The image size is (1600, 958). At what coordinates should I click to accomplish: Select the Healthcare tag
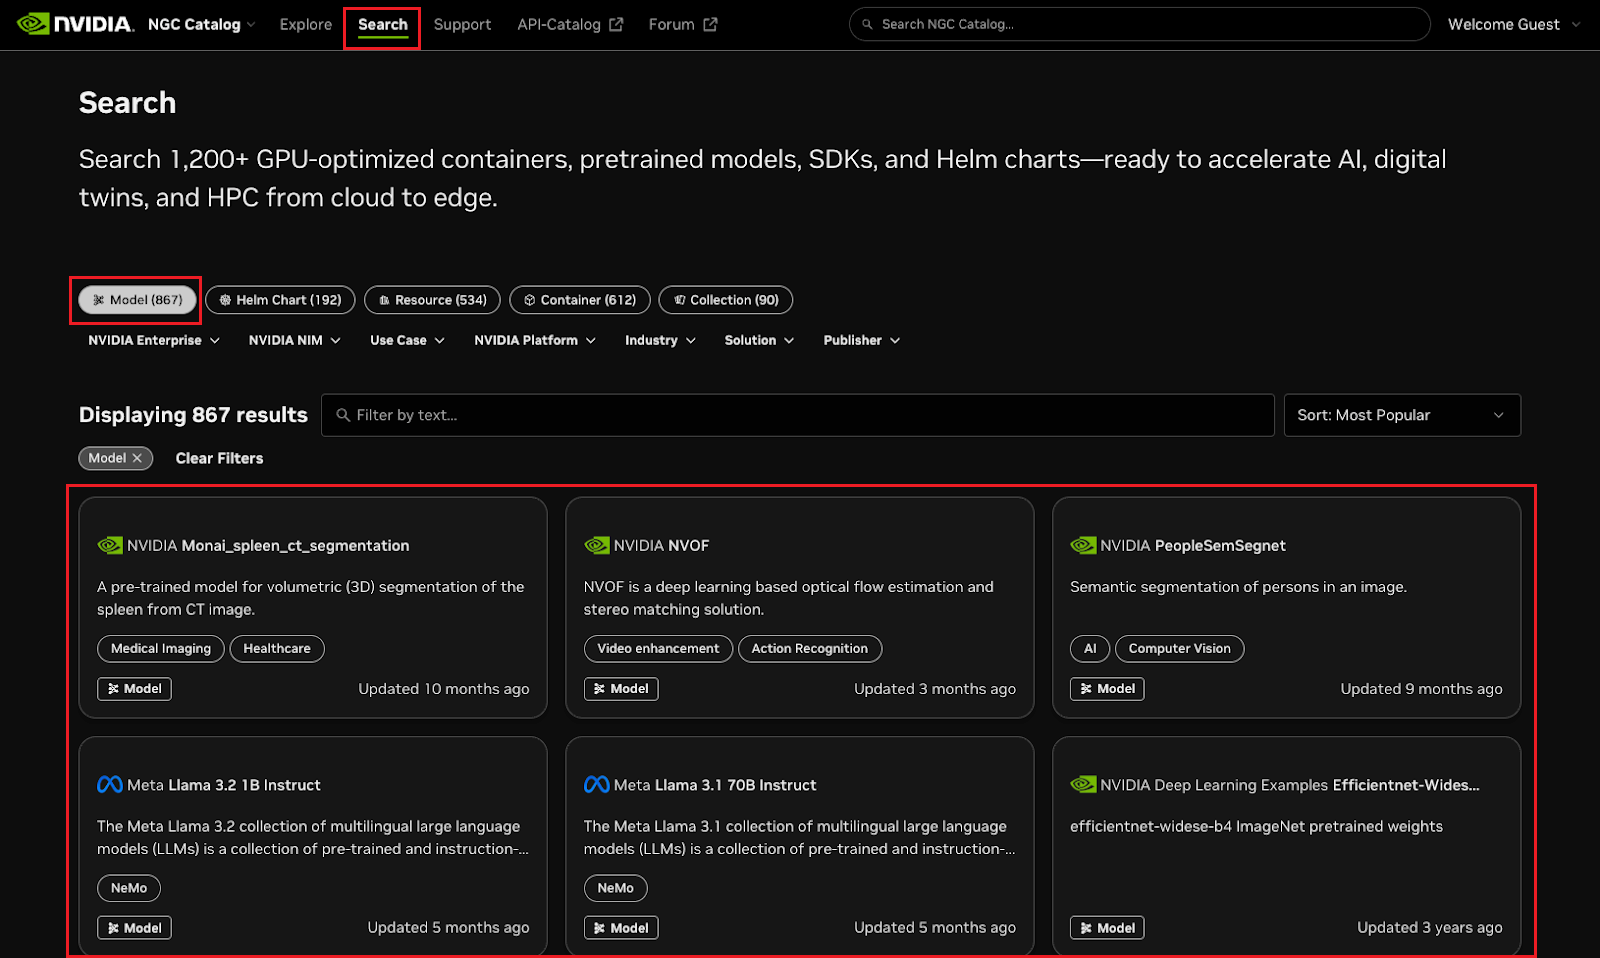277,648
